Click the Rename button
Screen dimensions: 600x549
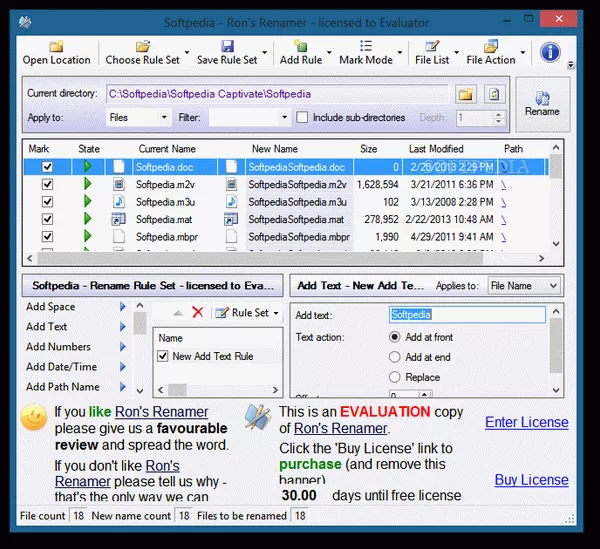[x=542, y=104]
